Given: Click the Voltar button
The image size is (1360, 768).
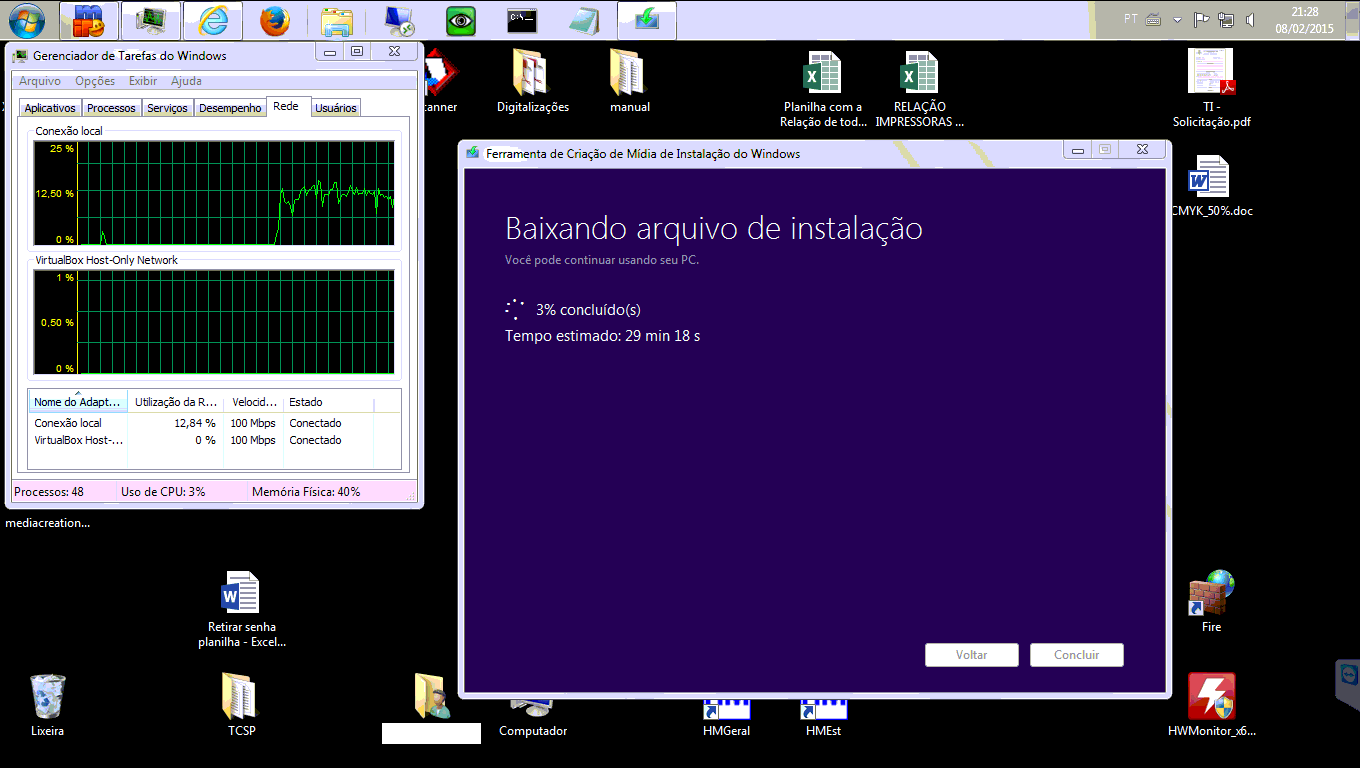Looking at the screenshot, I should 972,655.
